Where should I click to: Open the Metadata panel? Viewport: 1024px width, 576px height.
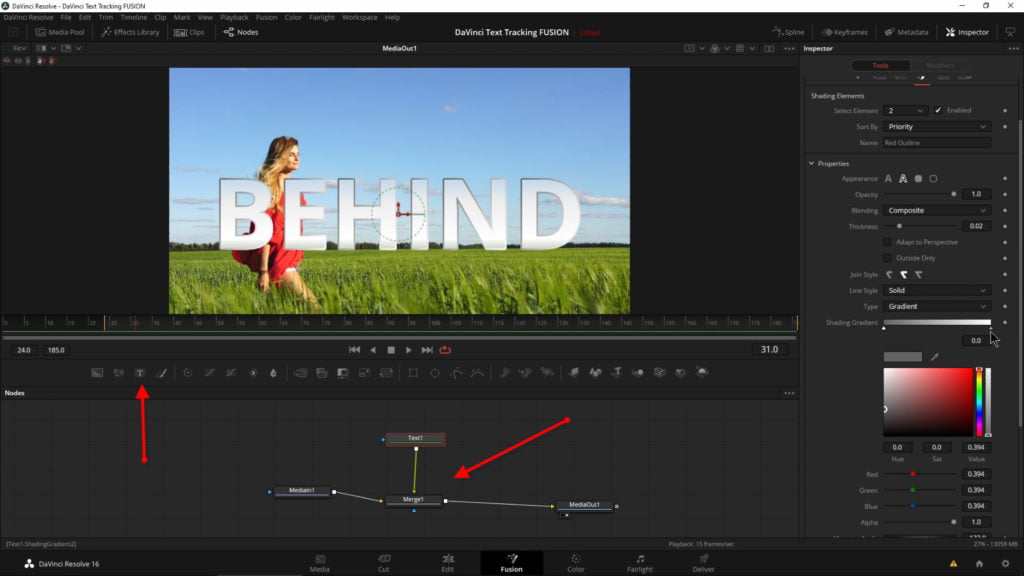[x=906, y=32]
